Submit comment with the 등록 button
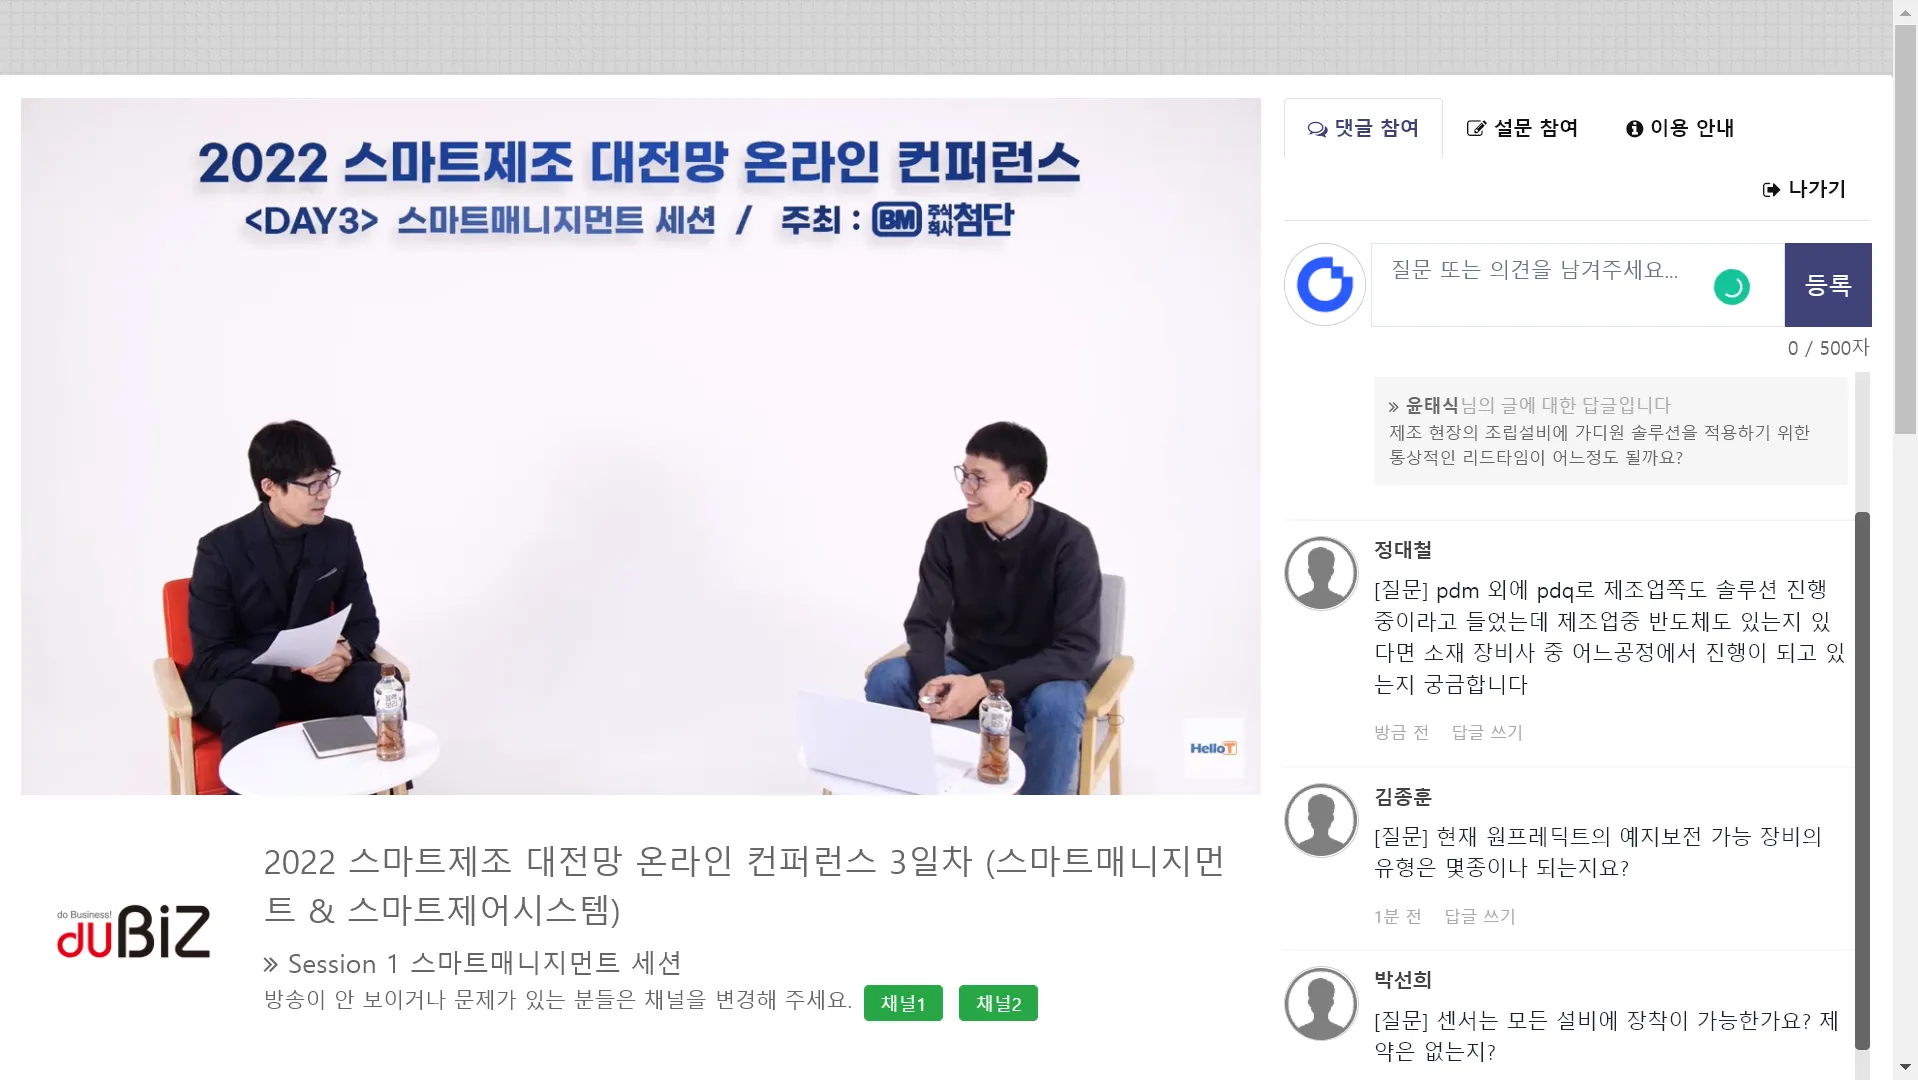 coord(1828,285)
